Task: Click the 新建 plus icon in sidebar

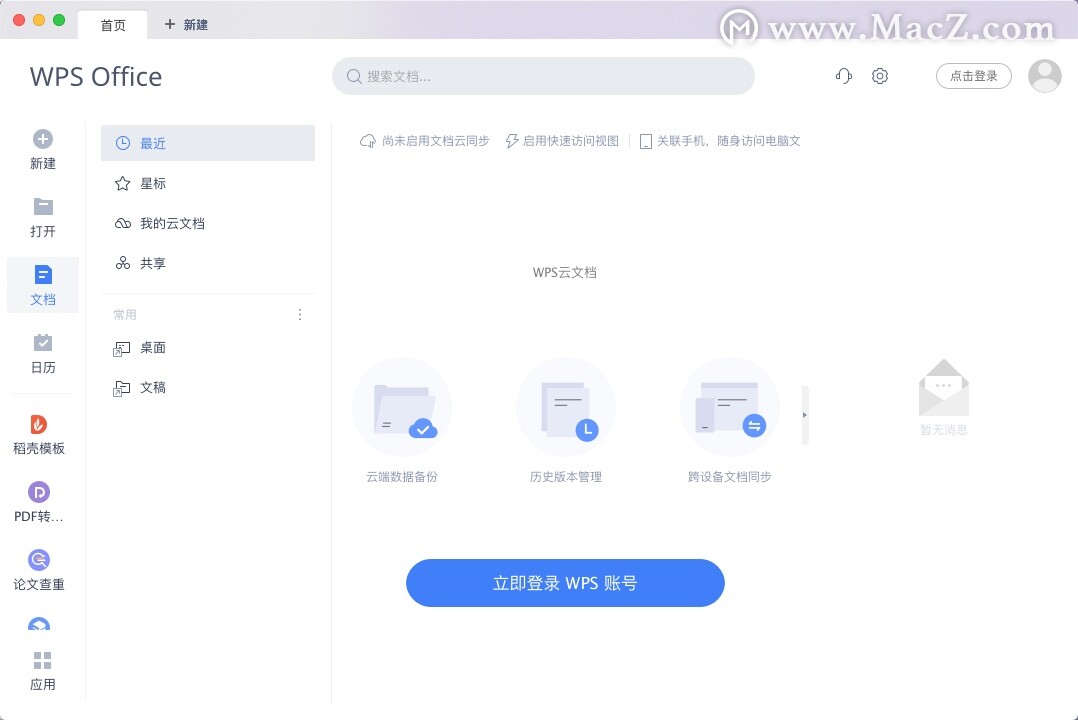Action: 43,140
